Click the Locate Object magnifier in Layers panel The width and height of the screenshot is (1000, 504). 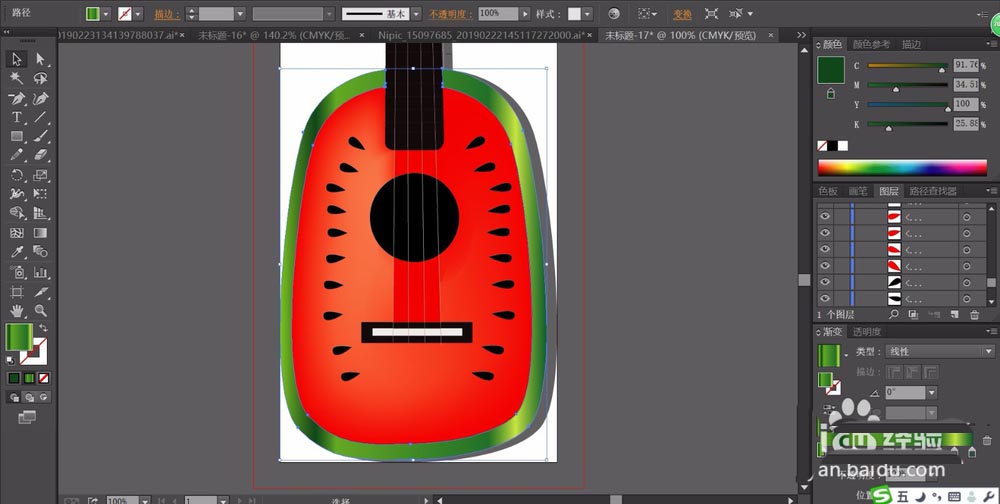[894, 315]
